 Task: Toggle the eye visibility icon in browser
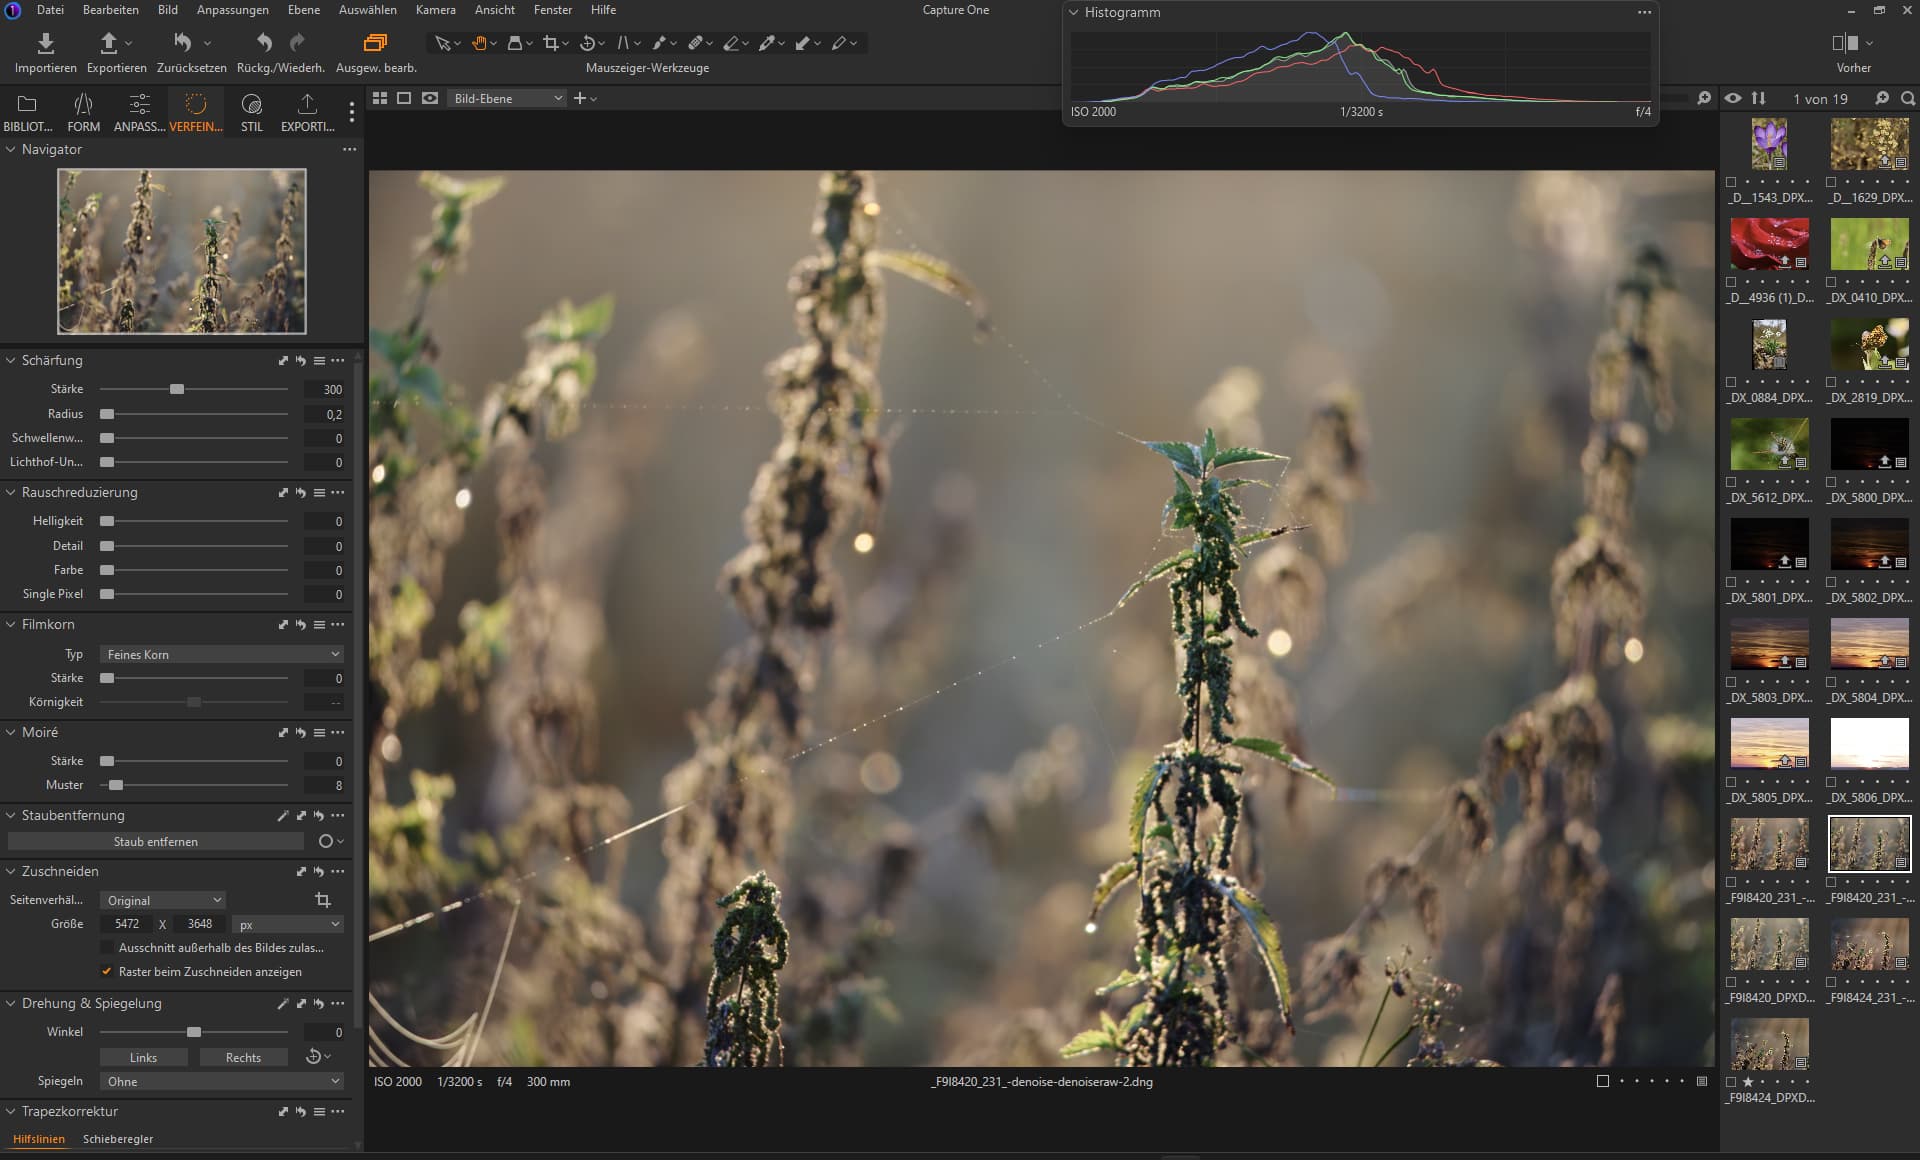(1733, 98)
